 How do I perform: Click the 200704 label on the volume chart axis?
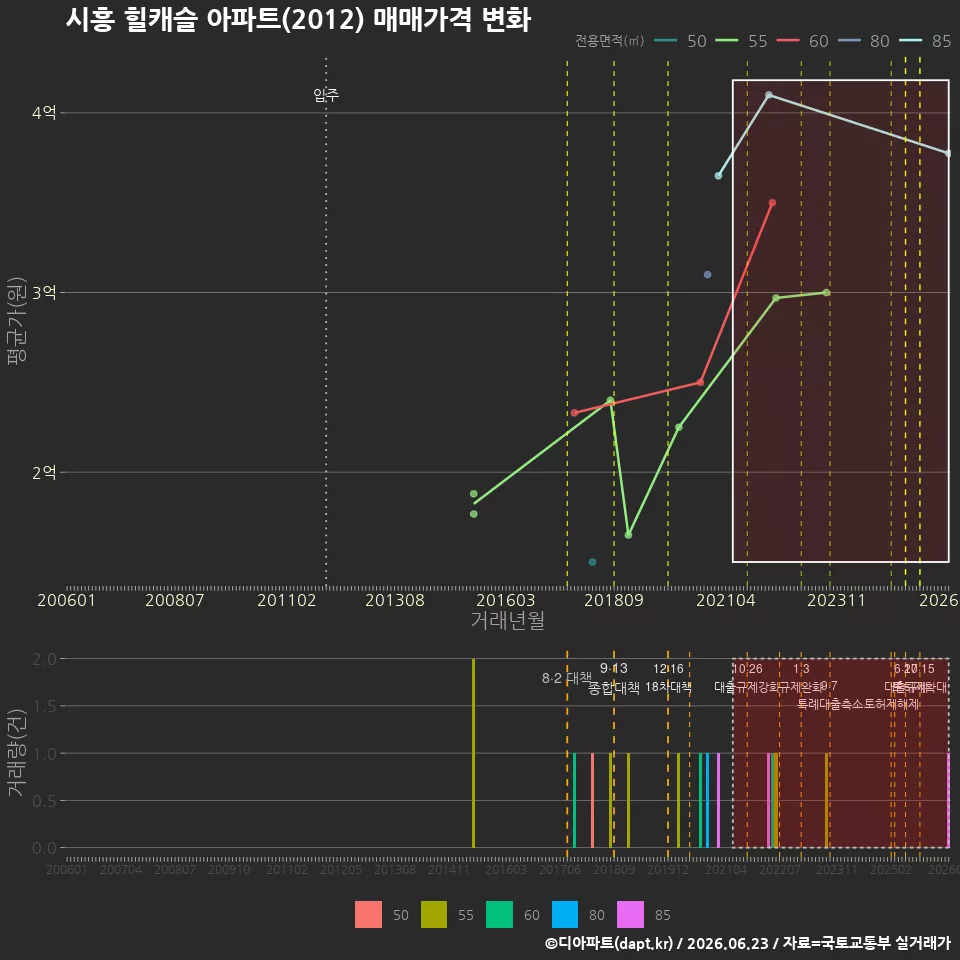[x=121, y=869]
